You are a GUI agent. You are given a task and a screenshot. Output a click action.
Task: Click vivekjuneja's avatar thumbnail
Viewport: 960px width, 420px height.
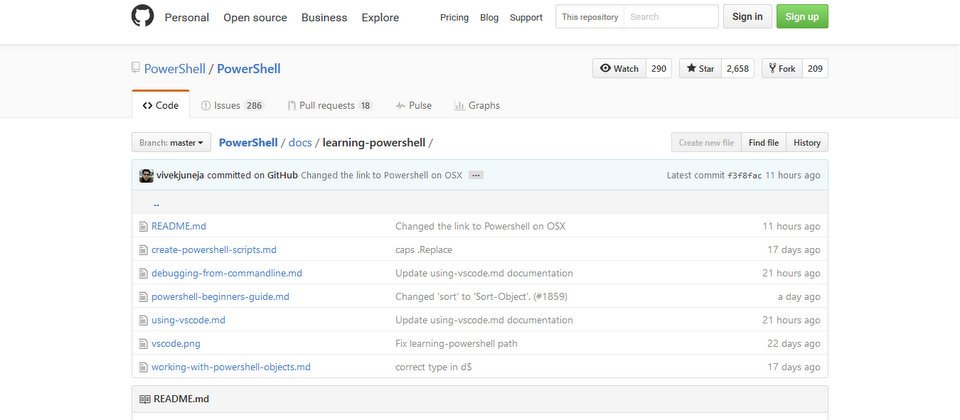point(146,176)
